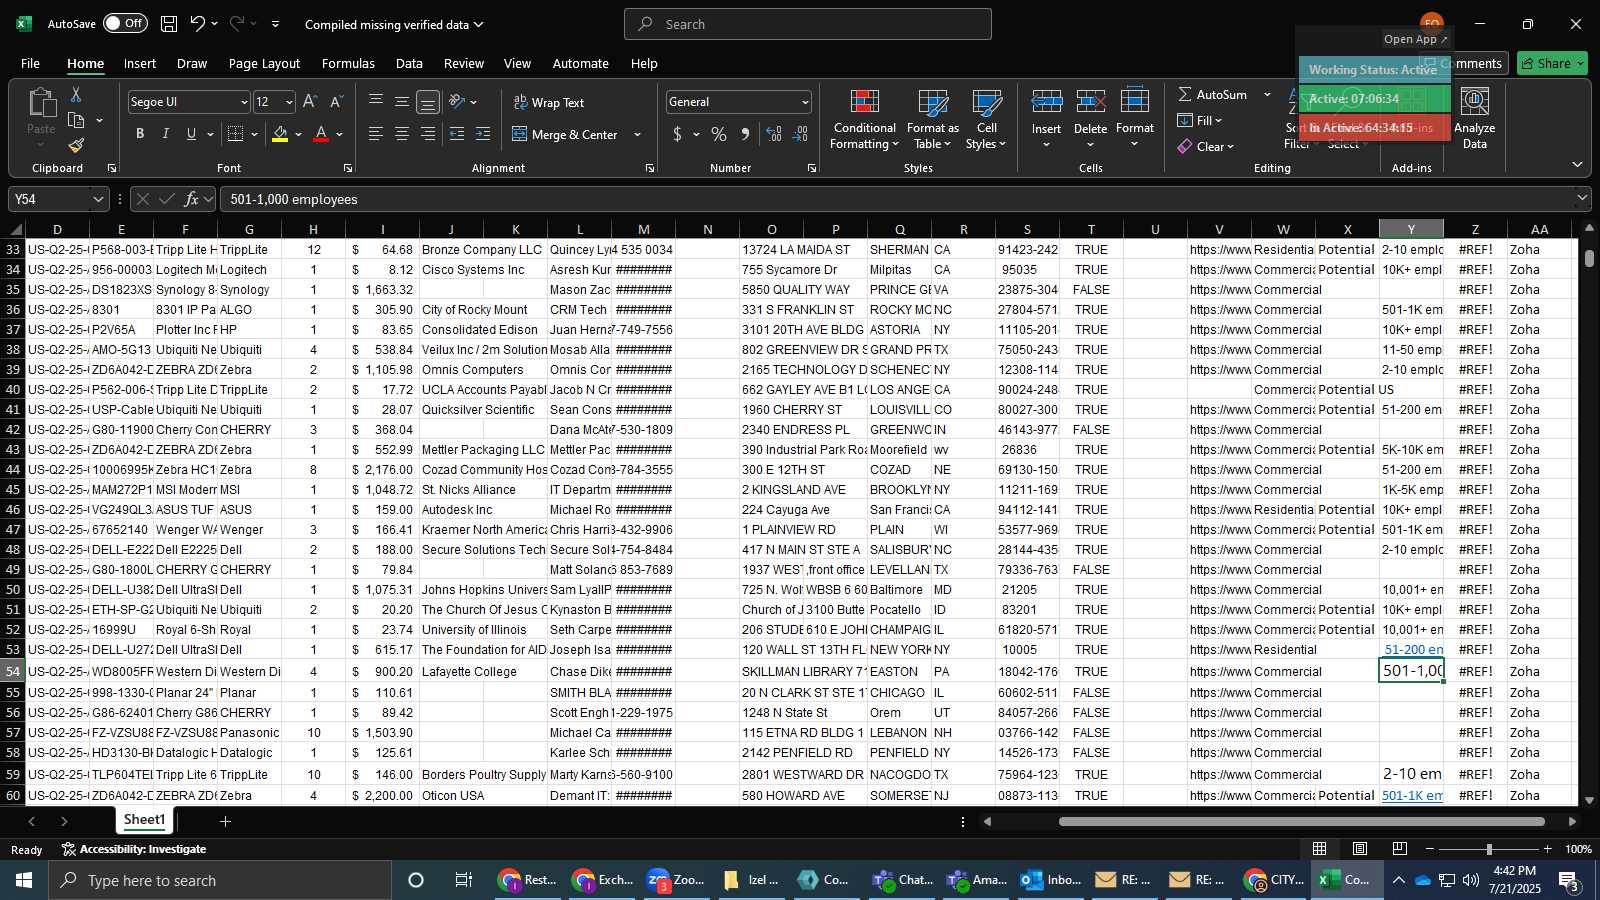
Task: Switch to the Review tab
Action: coord(464,63)
